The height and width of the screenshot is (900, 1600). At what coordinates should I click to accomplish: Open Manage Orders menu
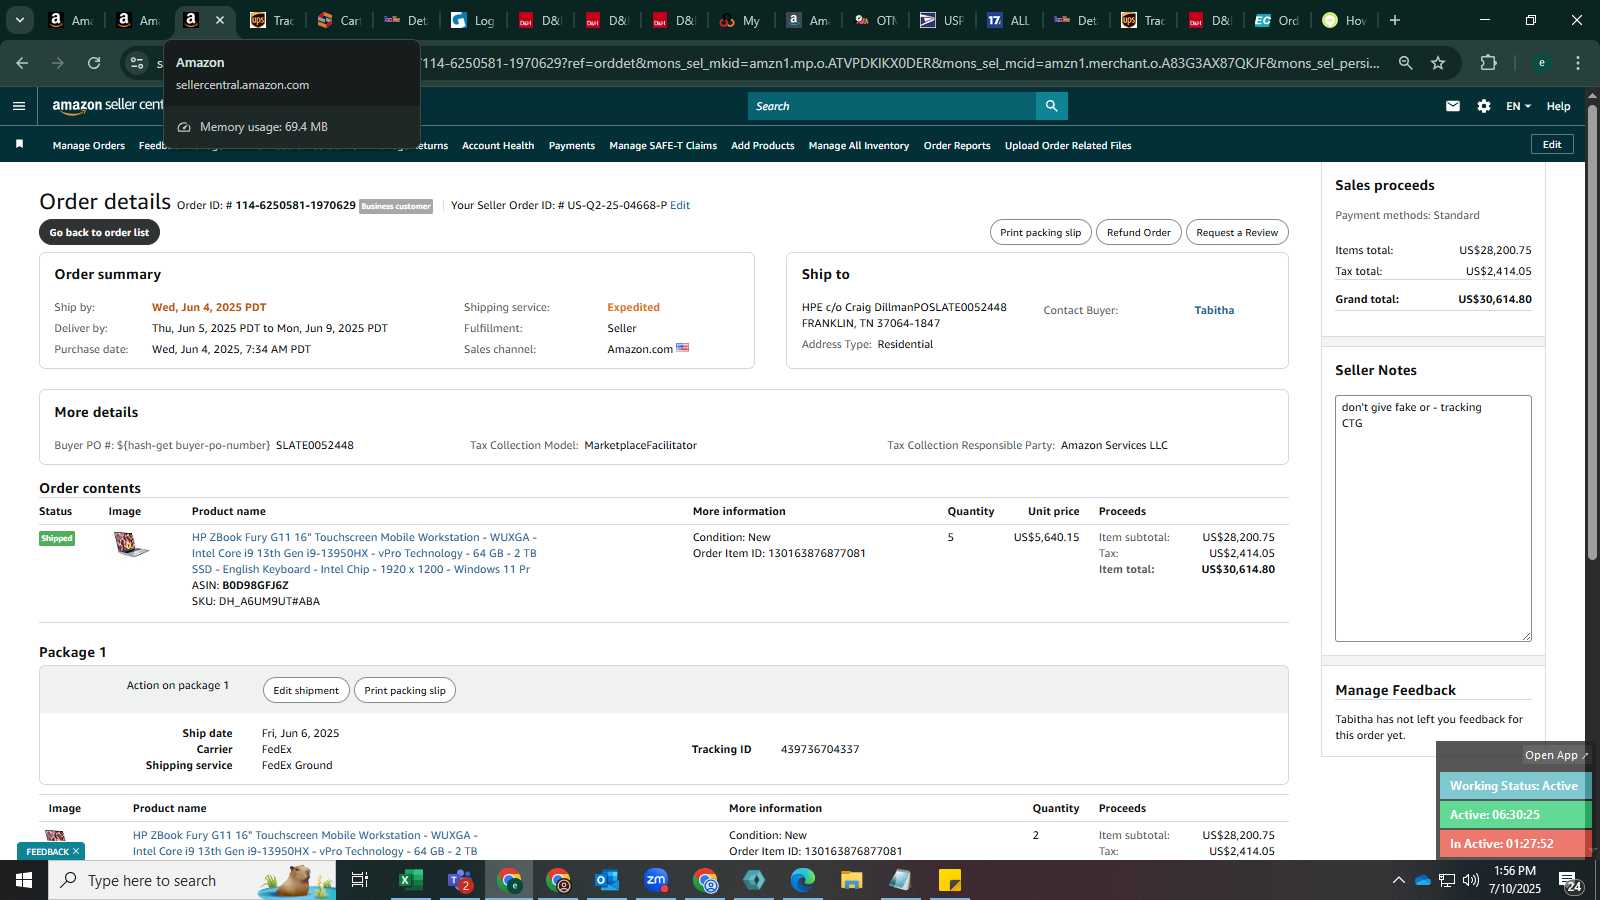(x=89, y=146)
